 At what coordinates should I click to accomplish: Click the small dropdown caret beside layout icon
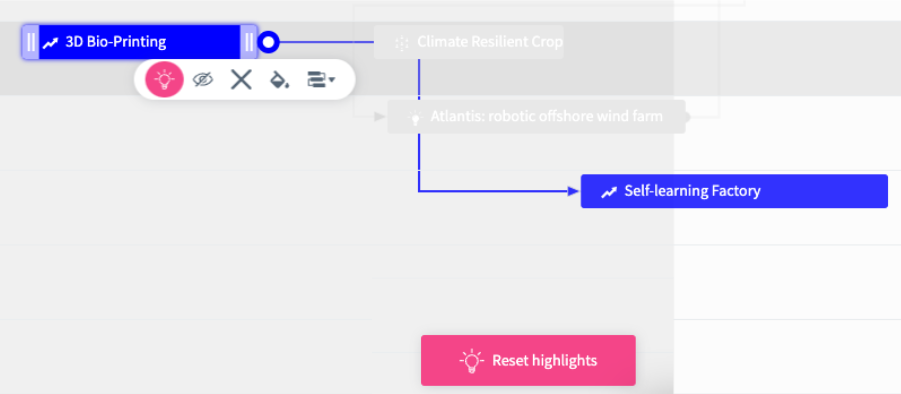[332, 80]
